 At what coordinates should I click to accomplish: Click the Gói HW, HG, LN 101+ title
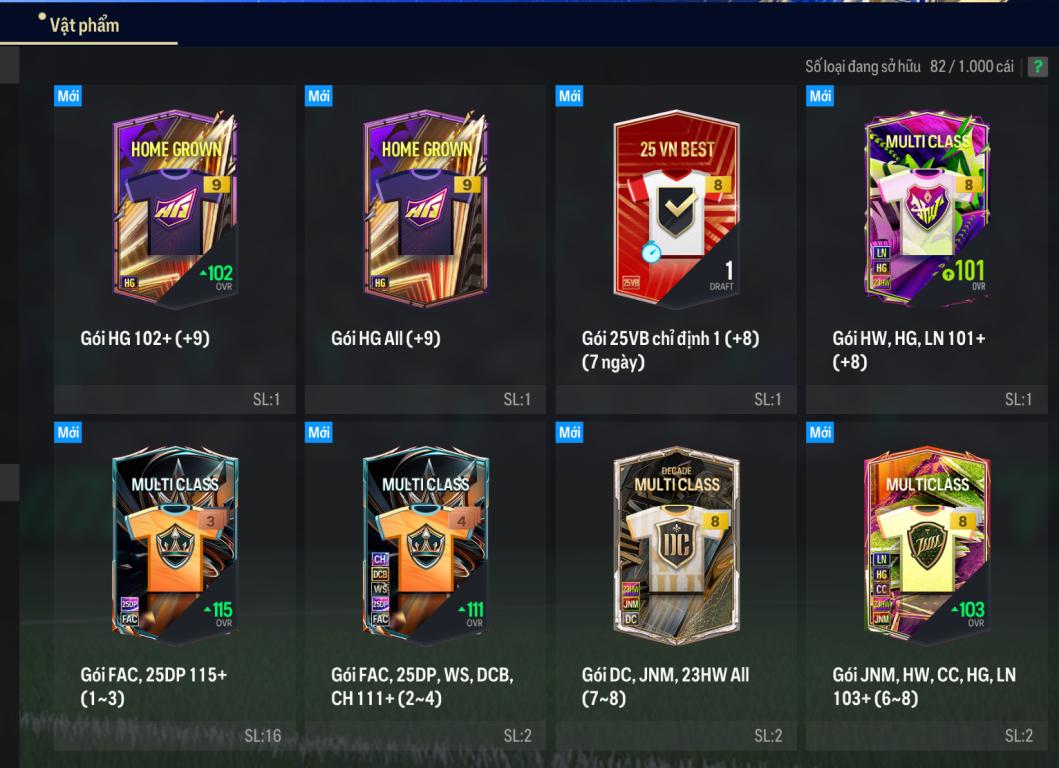(x=909, y=350)
